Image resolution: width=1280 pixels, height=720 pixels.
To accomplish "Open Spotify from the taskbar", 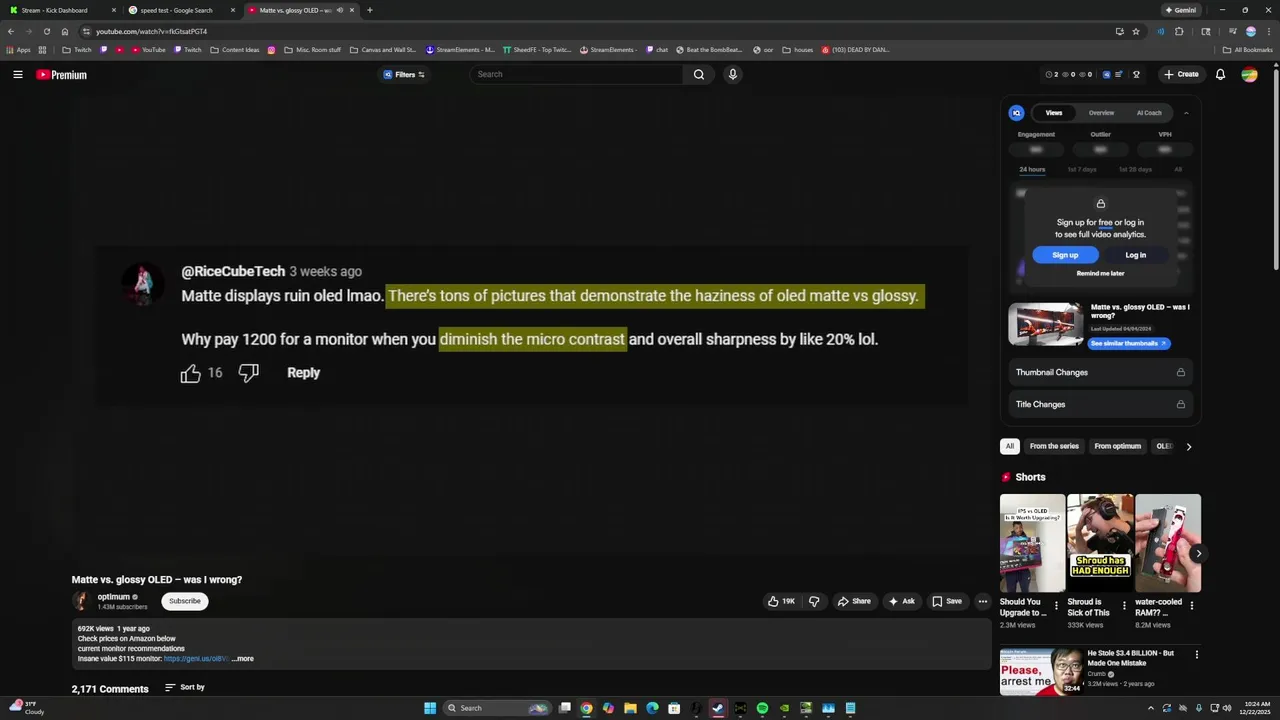I will click(x=762, y=708).
